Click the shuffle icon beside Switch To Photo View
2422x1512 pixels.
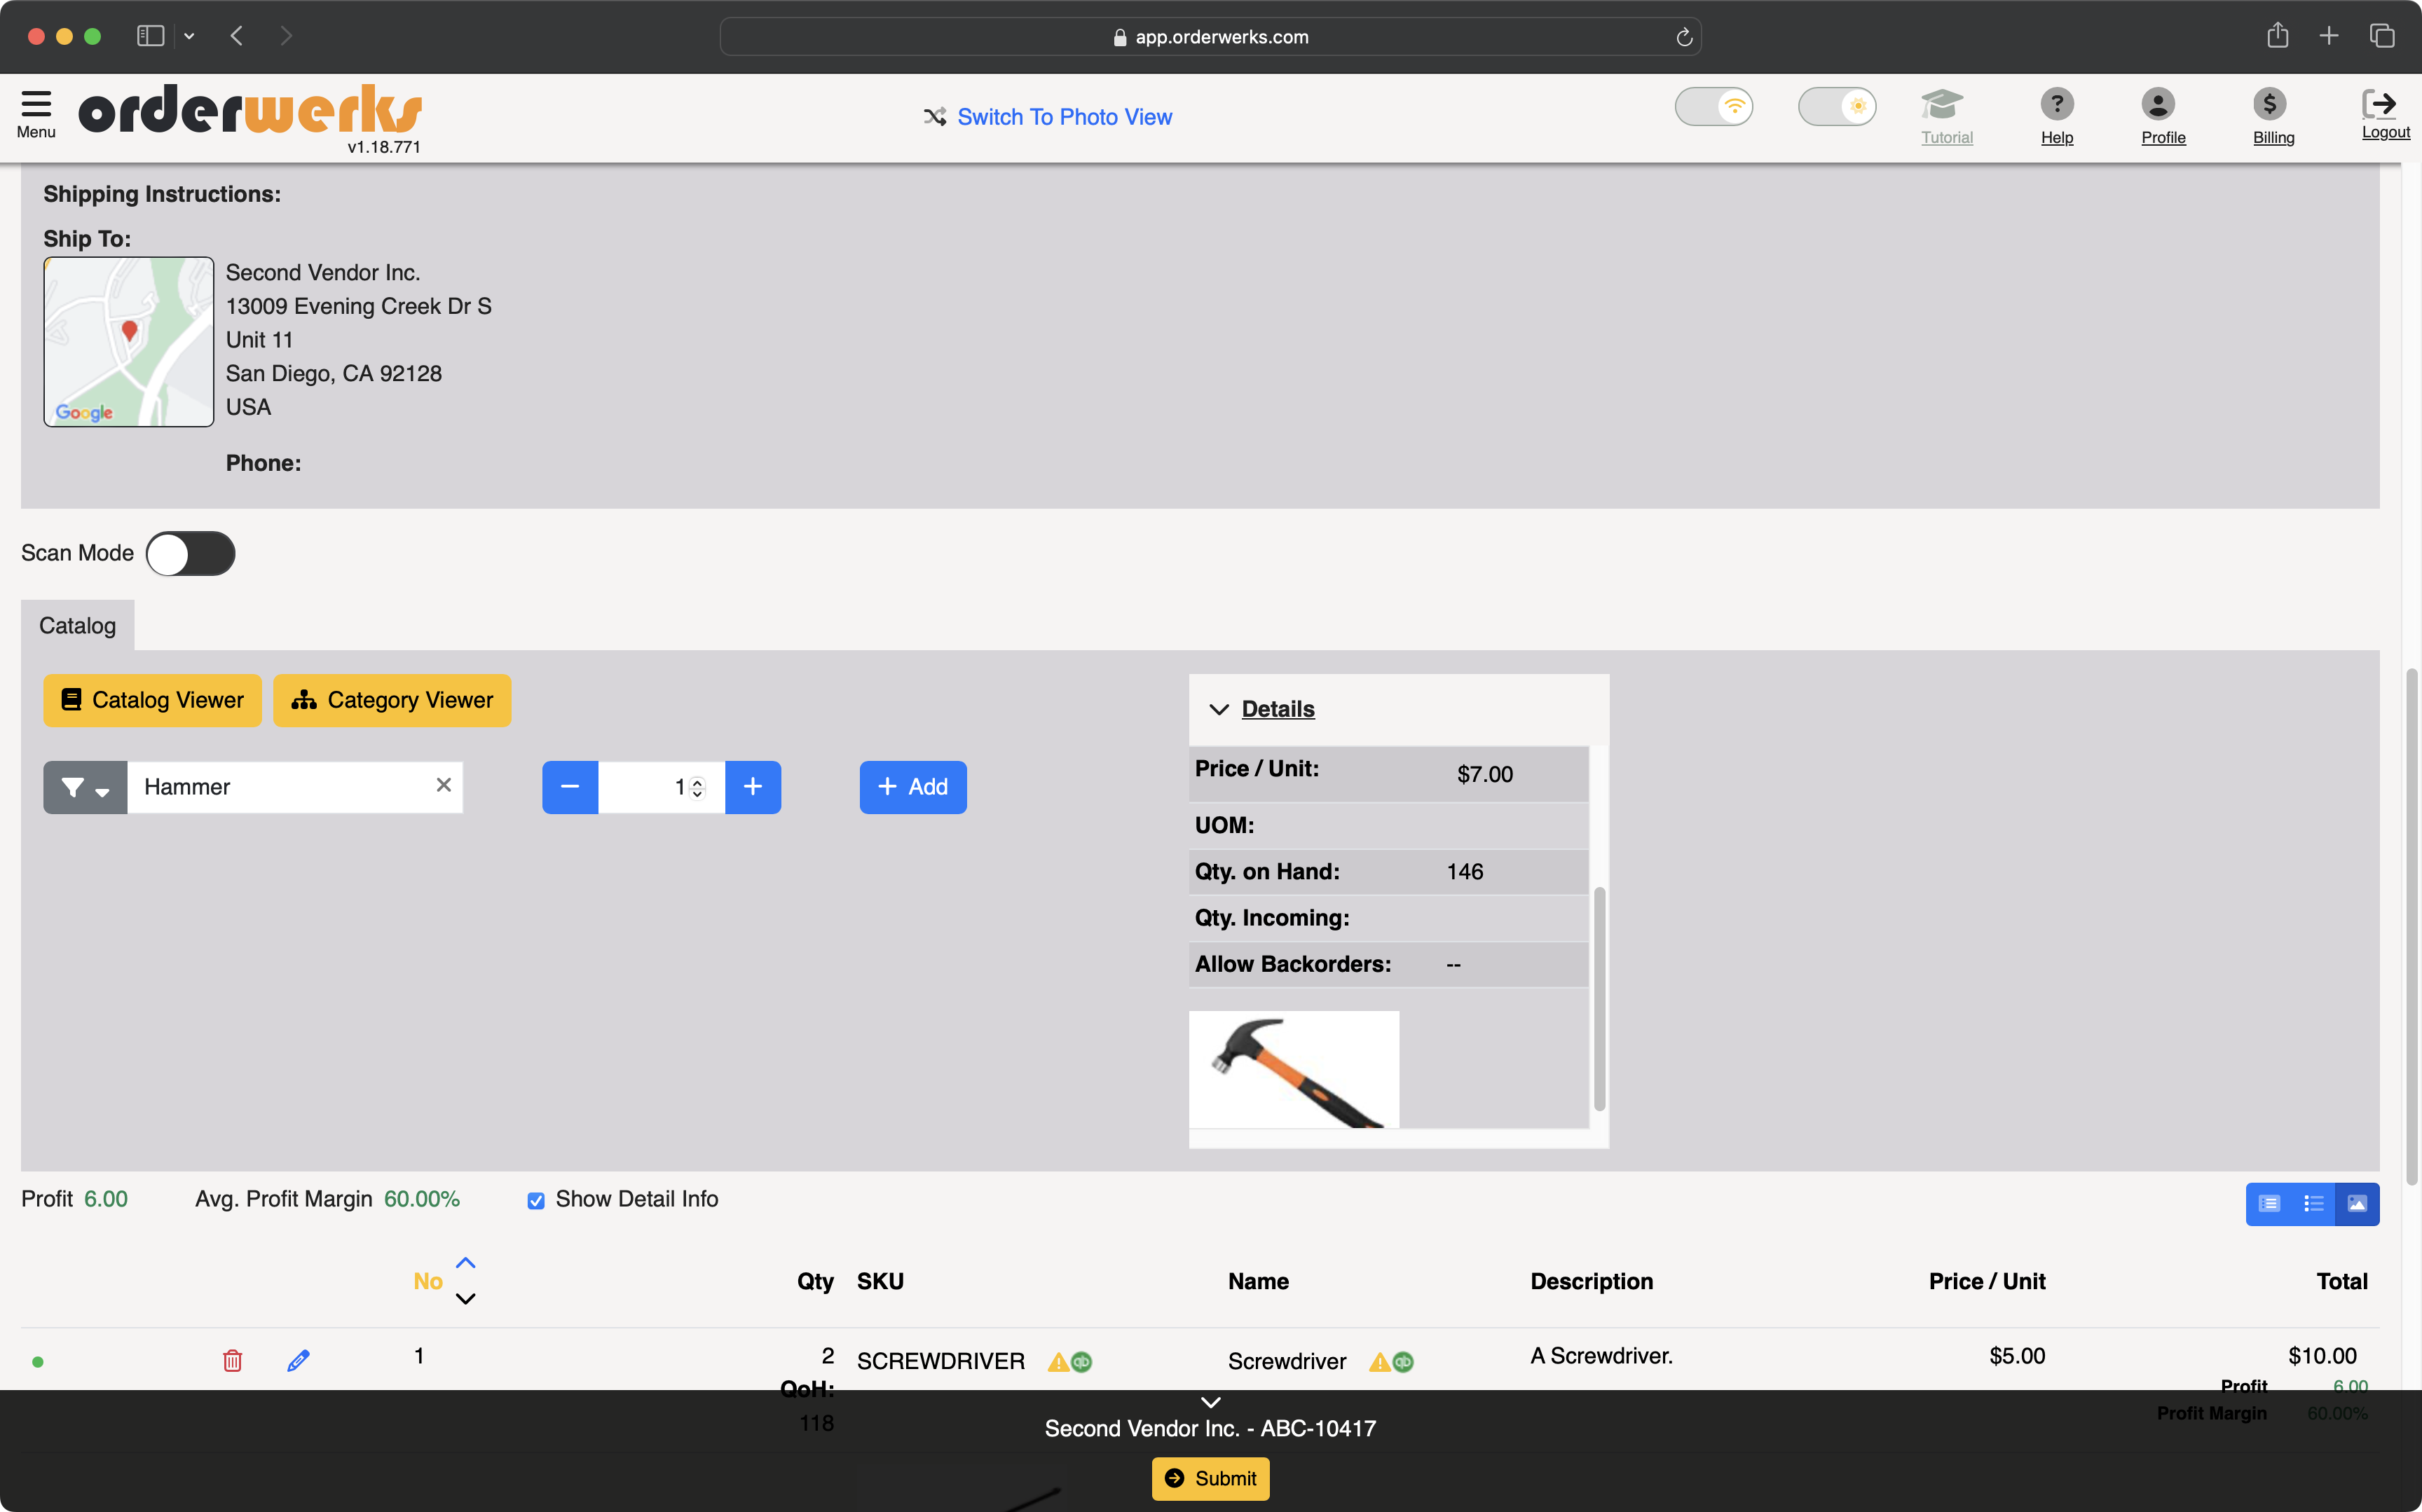point(935,117)
